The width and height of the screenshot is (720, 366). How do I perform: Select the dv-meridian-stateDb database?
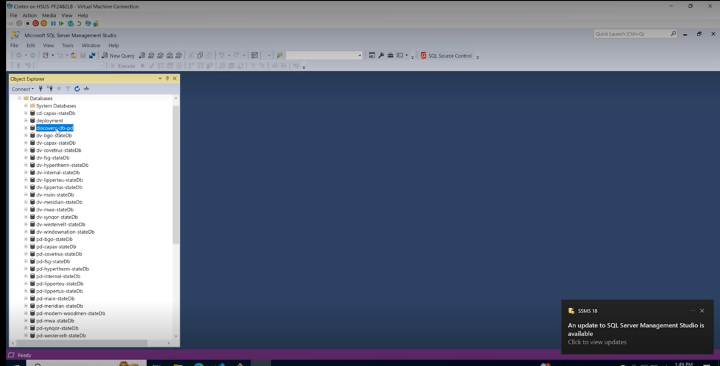[x=59, y=202]
